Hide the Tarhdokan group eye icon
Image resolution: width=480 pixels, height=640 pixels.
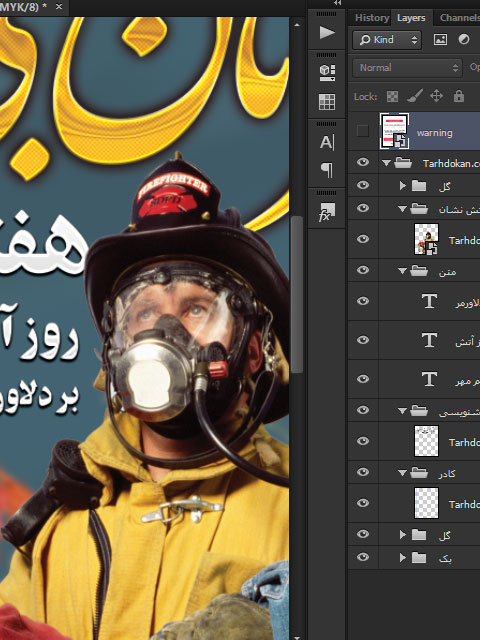363,162
